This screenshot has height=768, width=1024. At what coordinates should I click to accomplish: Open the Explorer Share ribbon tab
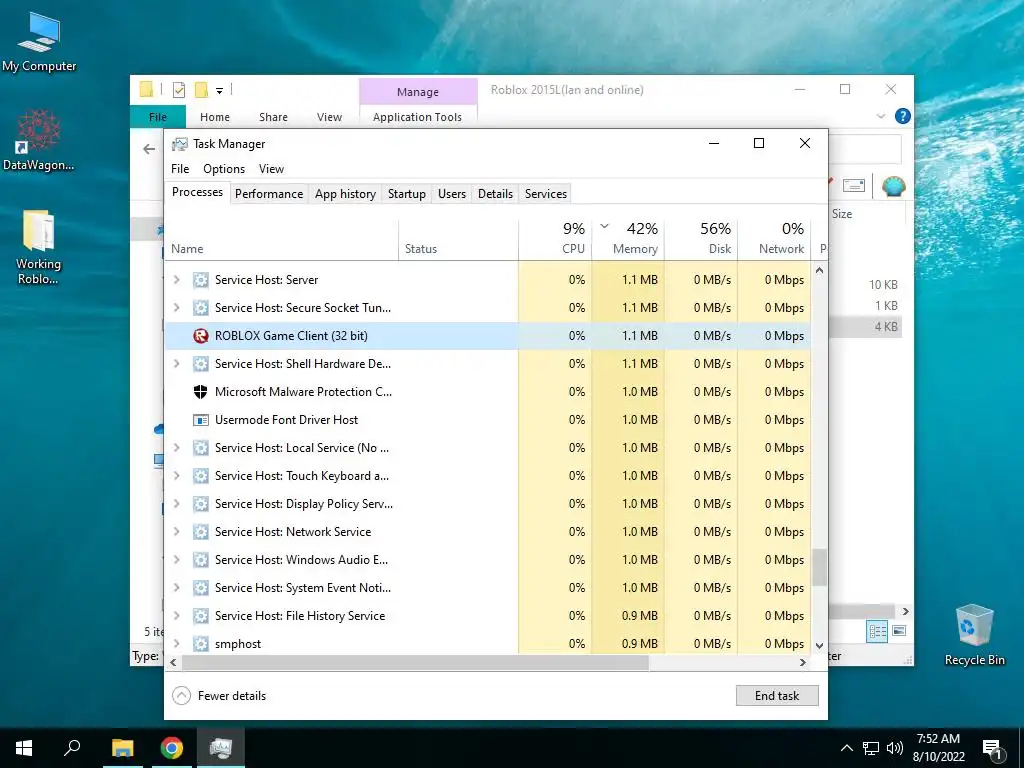click(x=273, y=117)
